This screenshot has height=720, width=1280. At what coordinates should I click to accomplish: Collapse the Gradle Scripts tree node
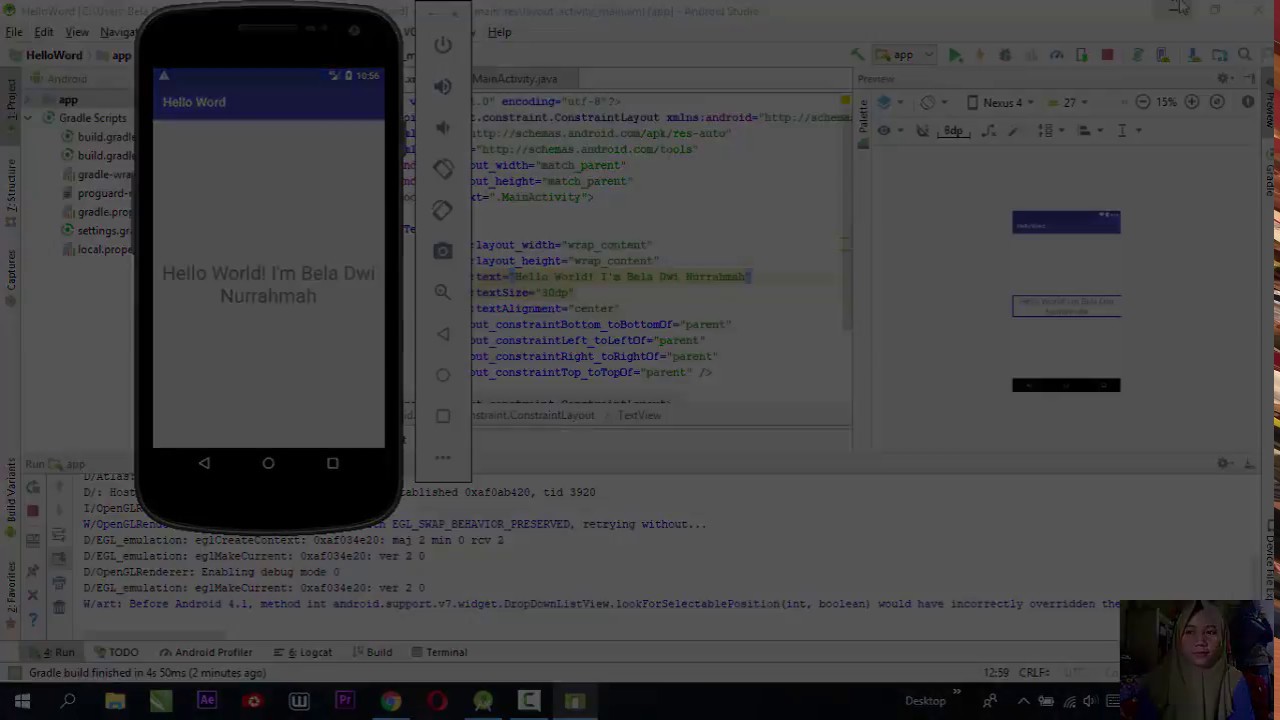pos(27,118)
